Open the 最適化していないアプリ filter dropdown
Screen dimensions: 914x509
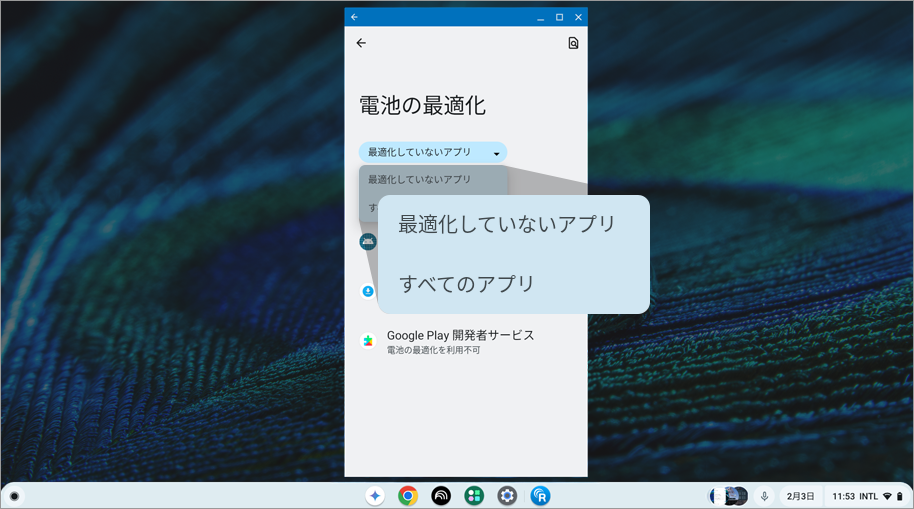tap(433, 153)
